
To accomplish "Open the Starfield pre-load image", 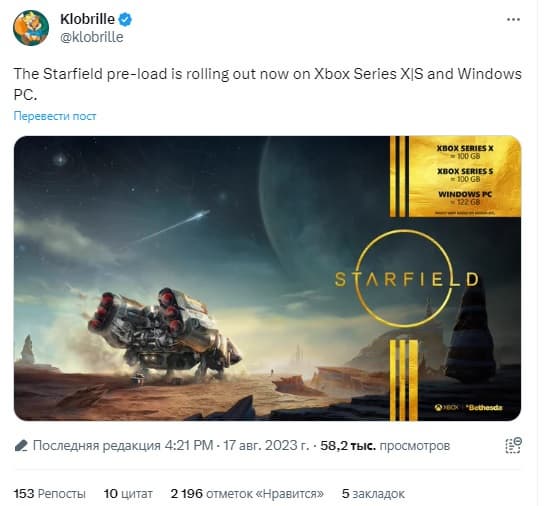I will pos(267,278).
